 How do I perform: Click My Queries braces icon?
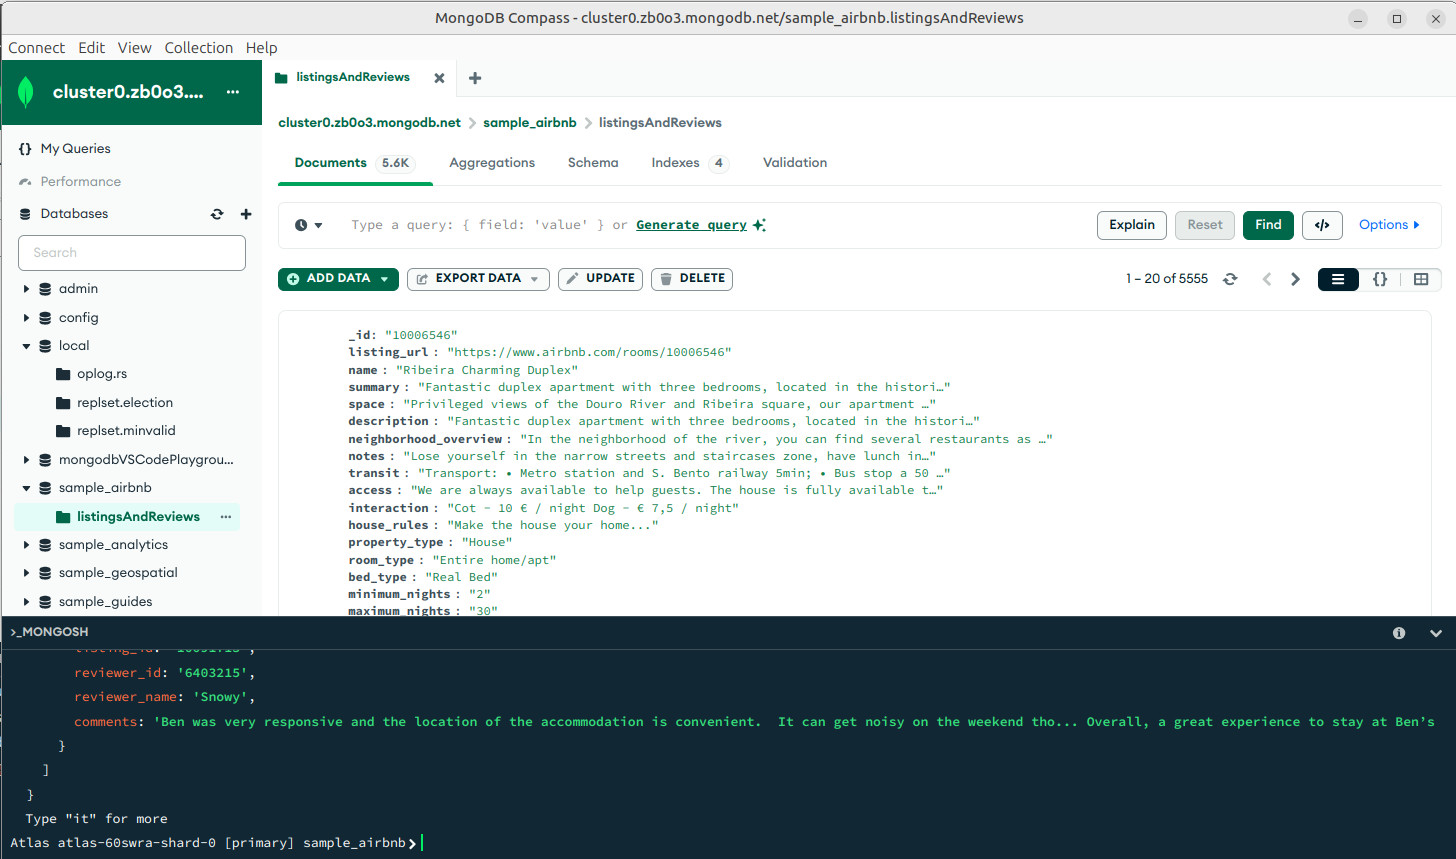[25, 149]
